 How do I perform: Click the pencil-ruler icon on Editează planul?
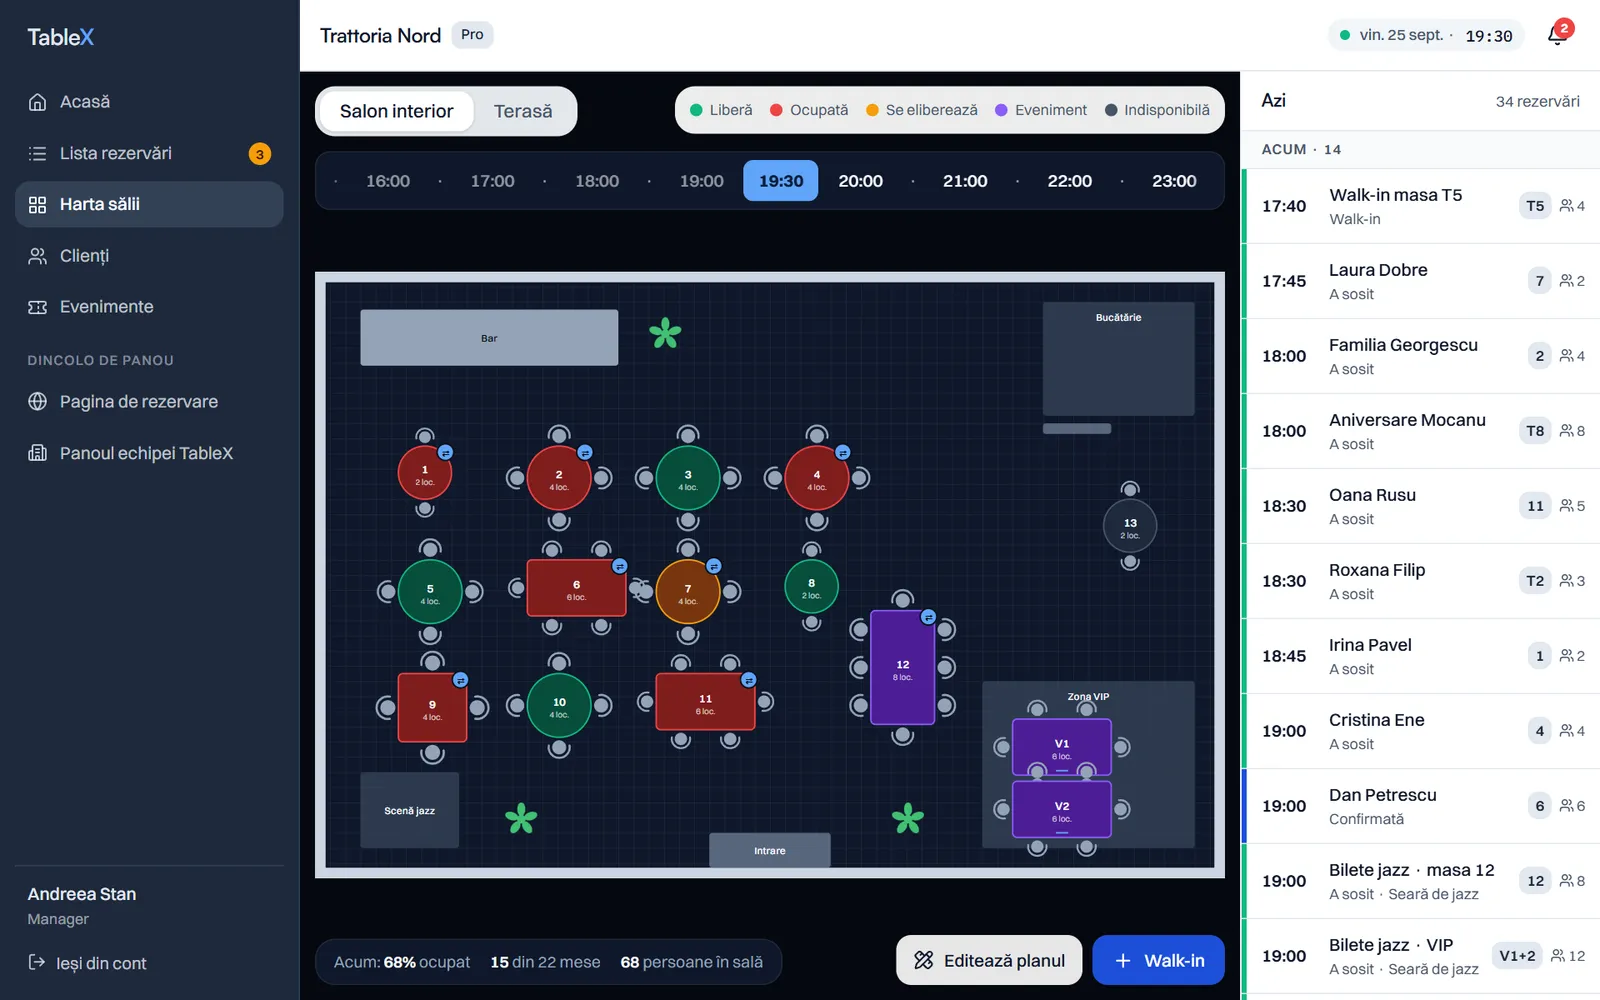[924, 961]
